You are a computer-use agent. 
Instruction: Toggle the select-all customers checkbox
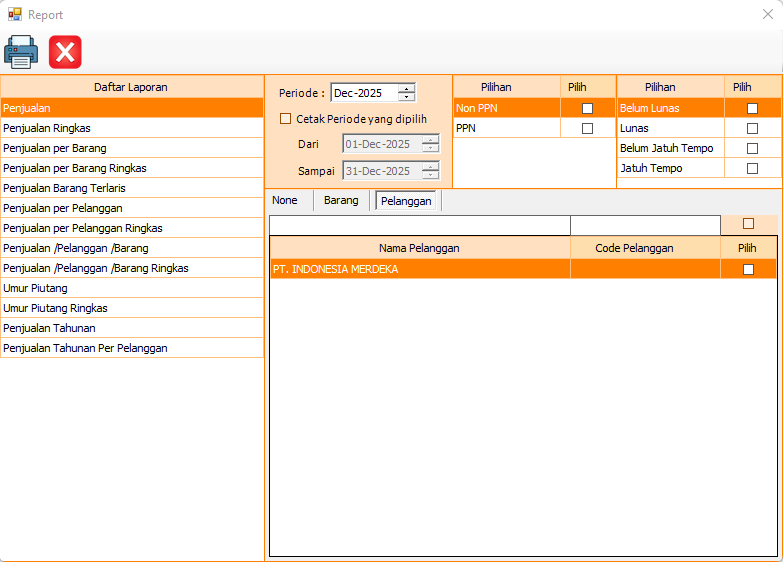748,224
